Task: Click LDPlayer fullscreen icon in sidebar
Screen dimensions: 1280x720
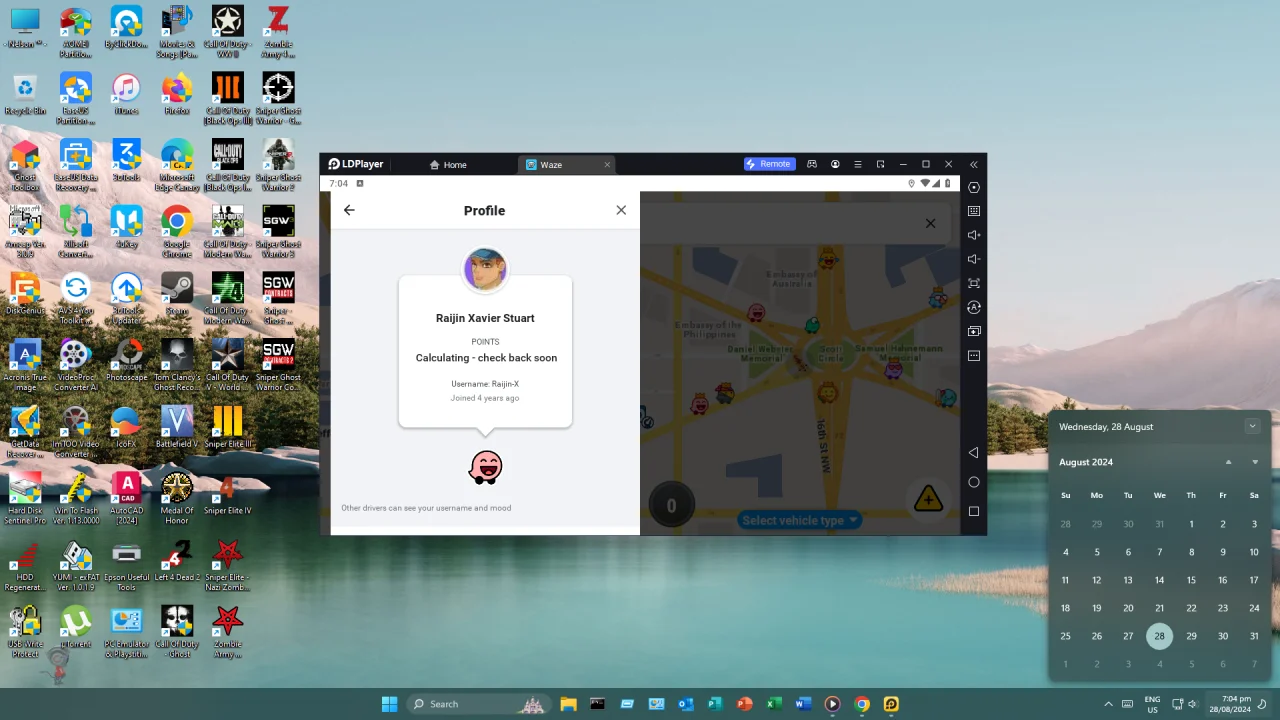Action: (974, 283)
